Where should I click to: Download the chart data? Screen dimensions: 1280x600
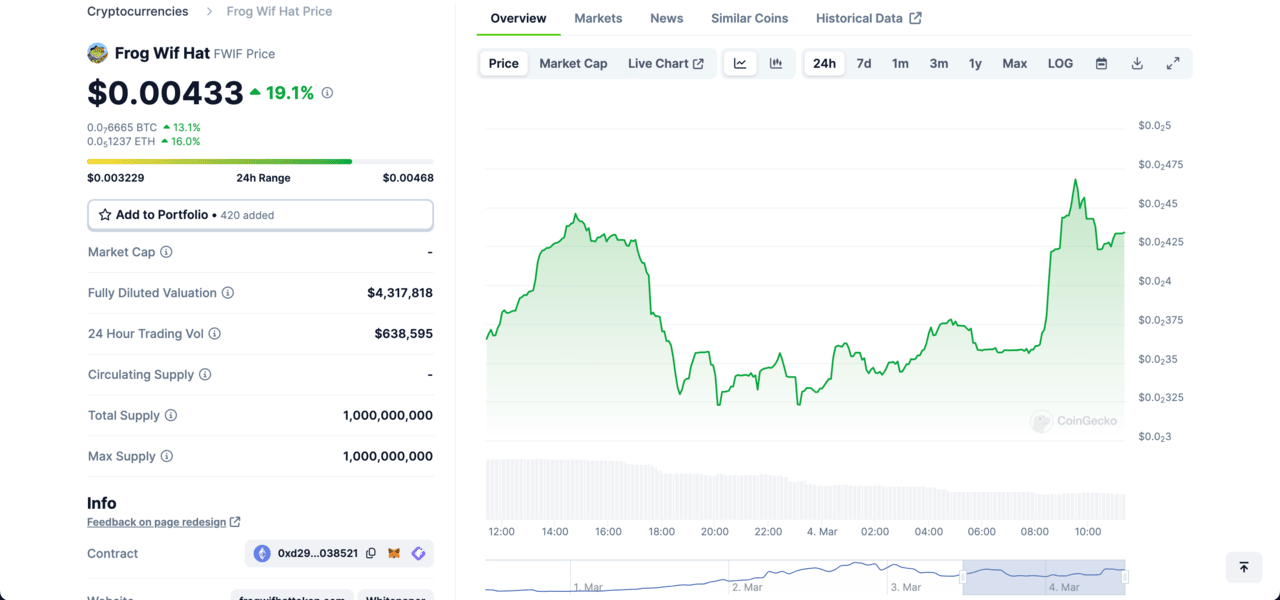pos(1137,63)
